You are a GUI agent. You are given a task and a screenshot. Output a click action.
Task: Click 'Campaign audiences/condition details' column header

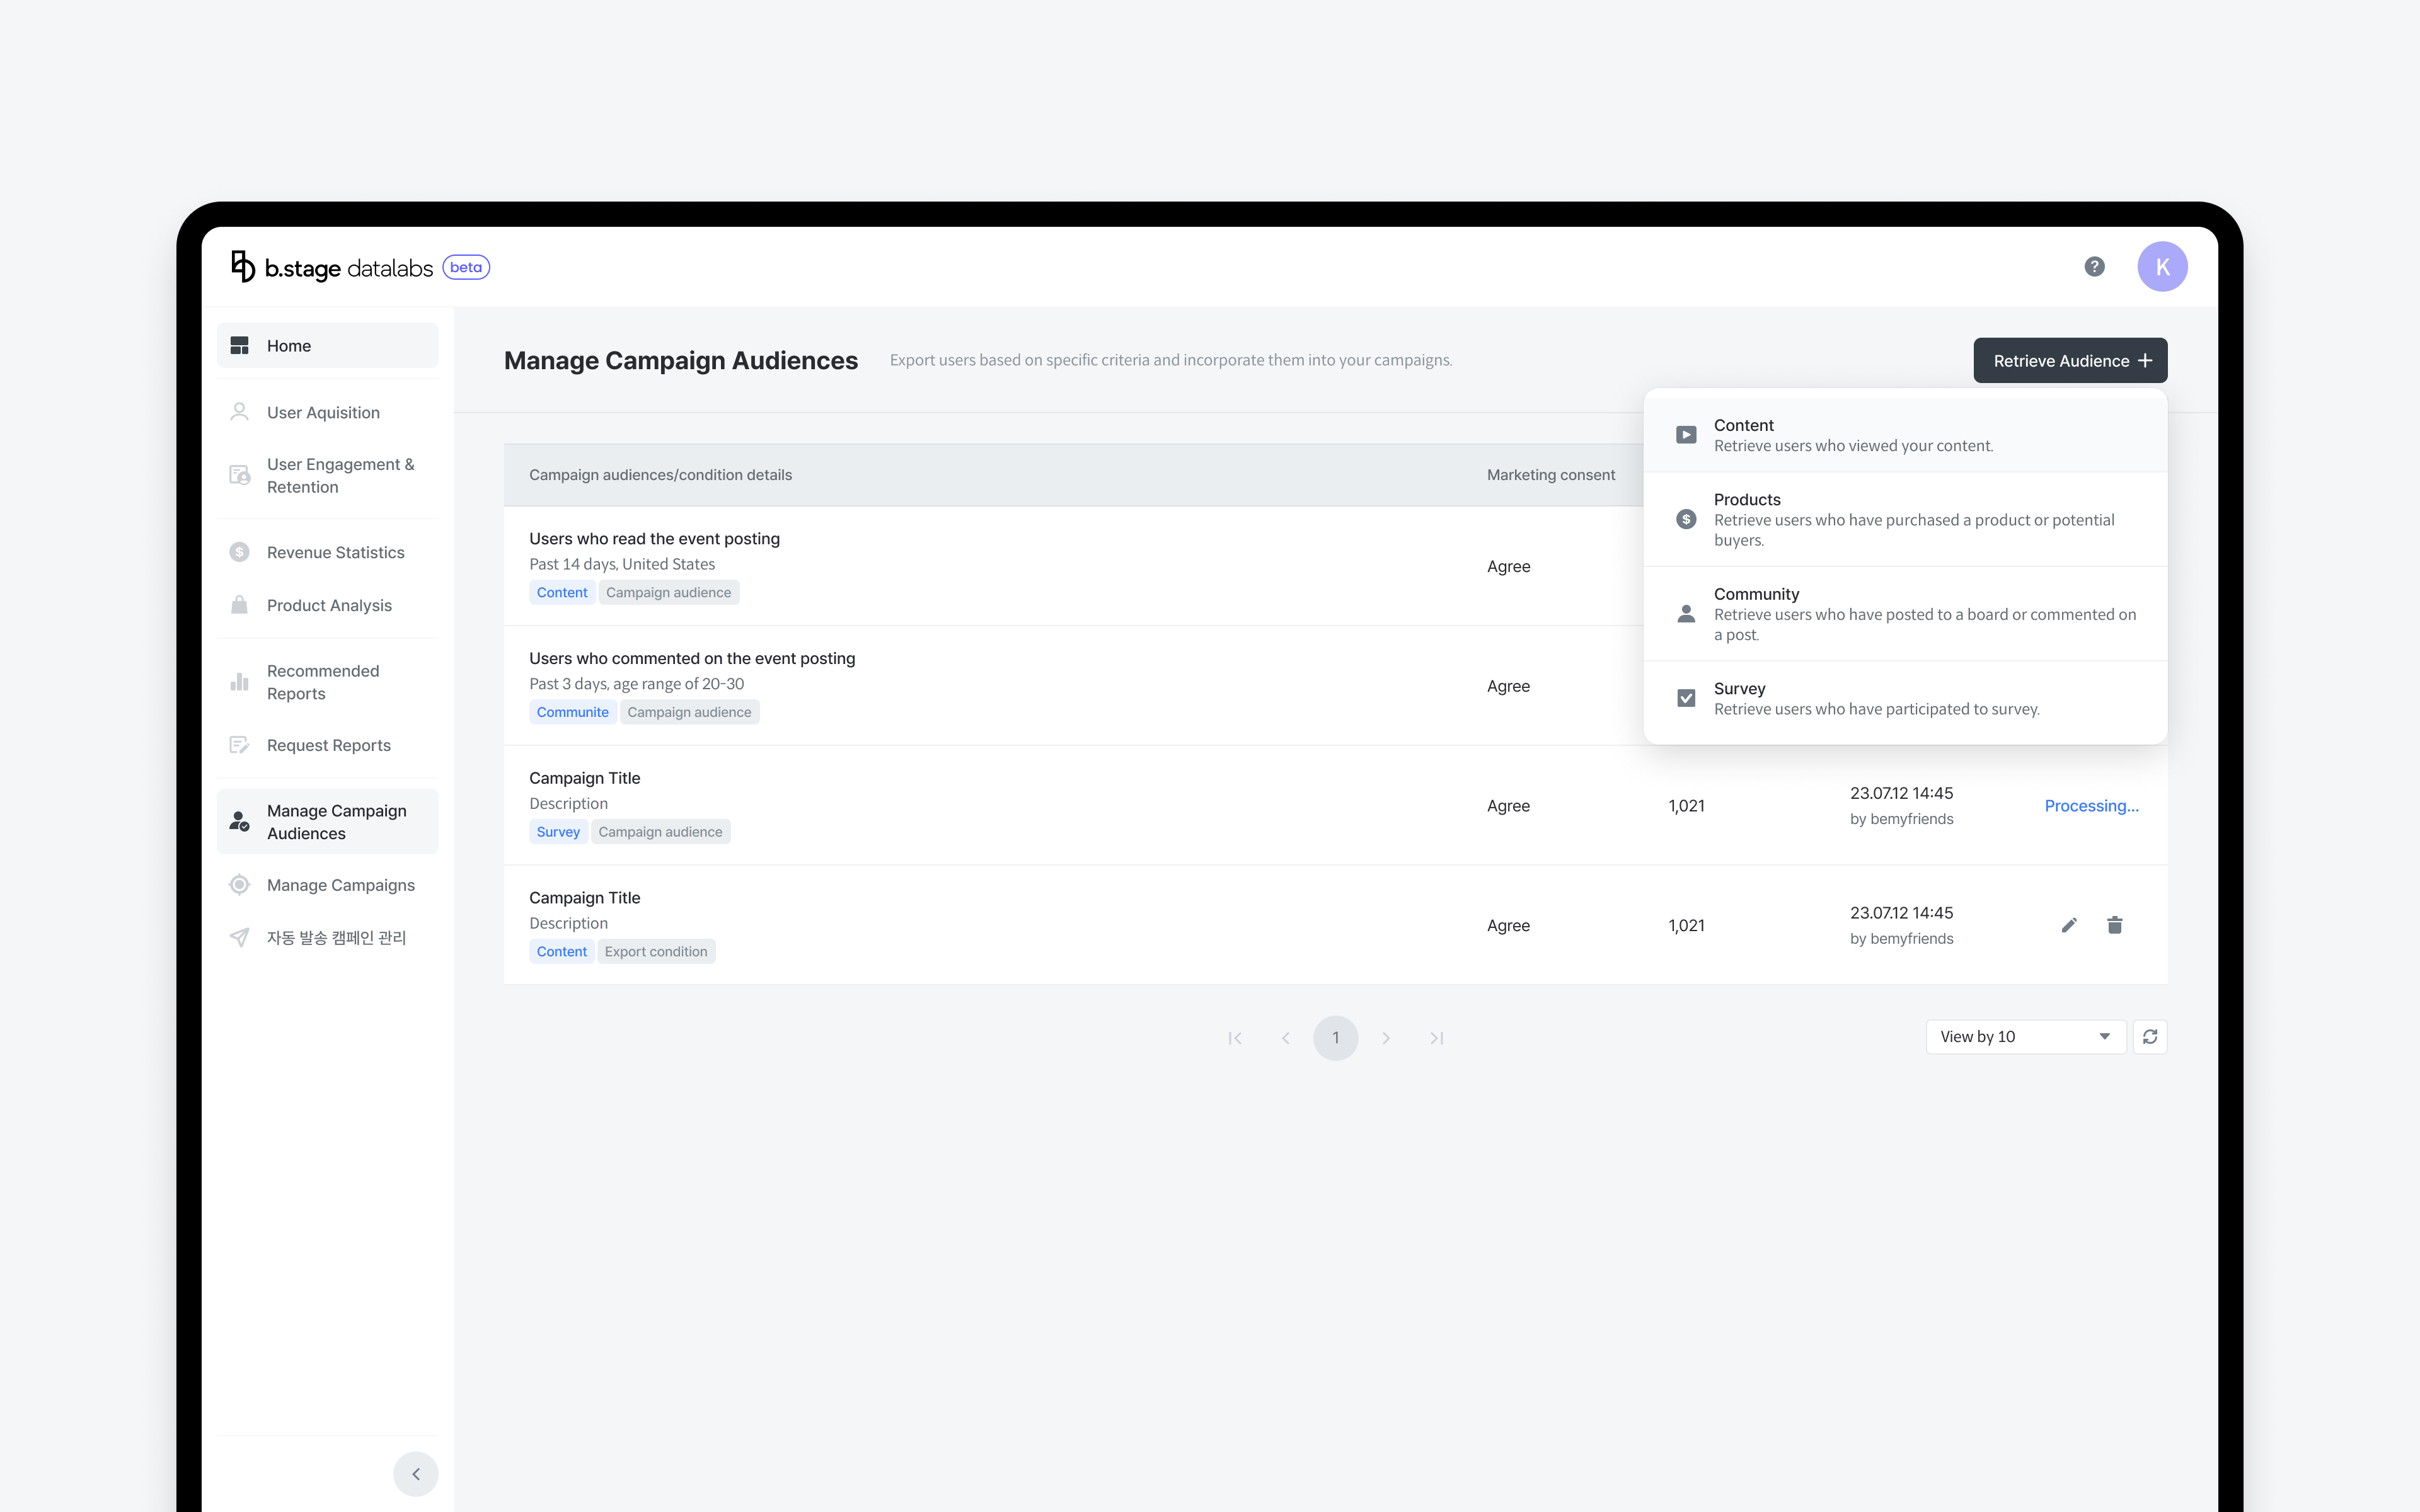point(660,475)
